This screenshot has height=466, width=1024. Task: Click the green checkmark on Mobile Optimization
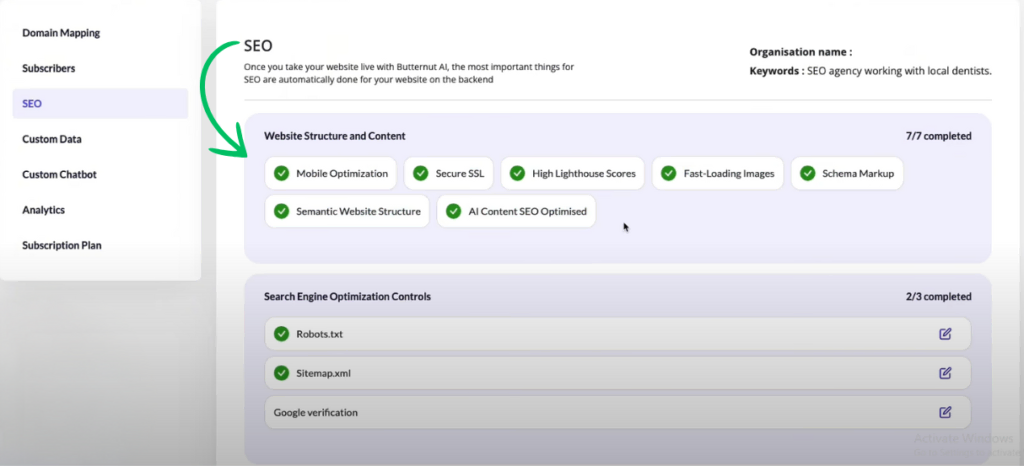[x=281, y=173]
